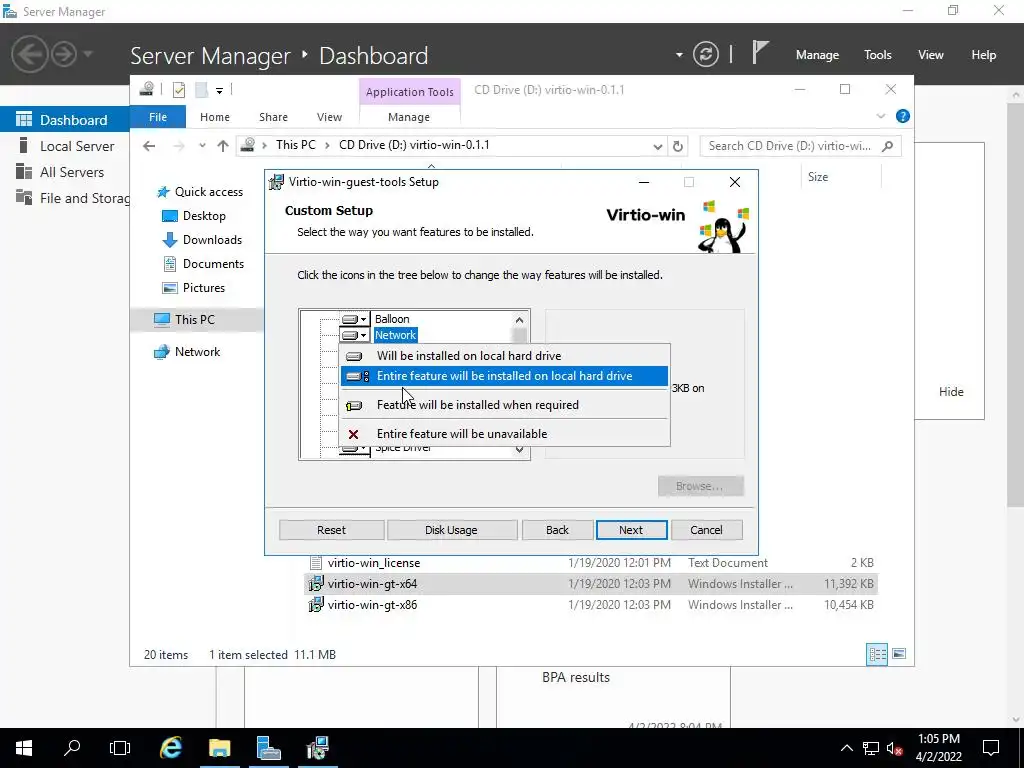Choose Will be installed on local hard drive
This screenshot has height=768, width=1024.
[x=505, y=356]
